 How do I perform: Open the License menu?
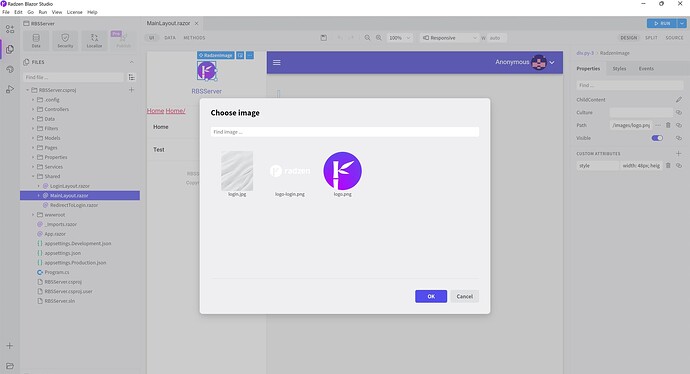[74, 12]
